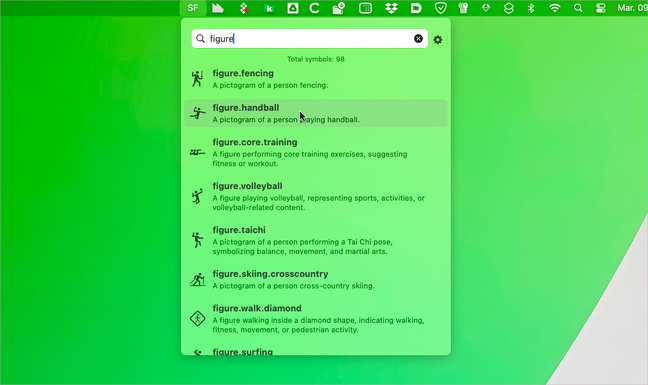Click the magnifier icon in search field
648x385 pixels.
coord(200,38)
